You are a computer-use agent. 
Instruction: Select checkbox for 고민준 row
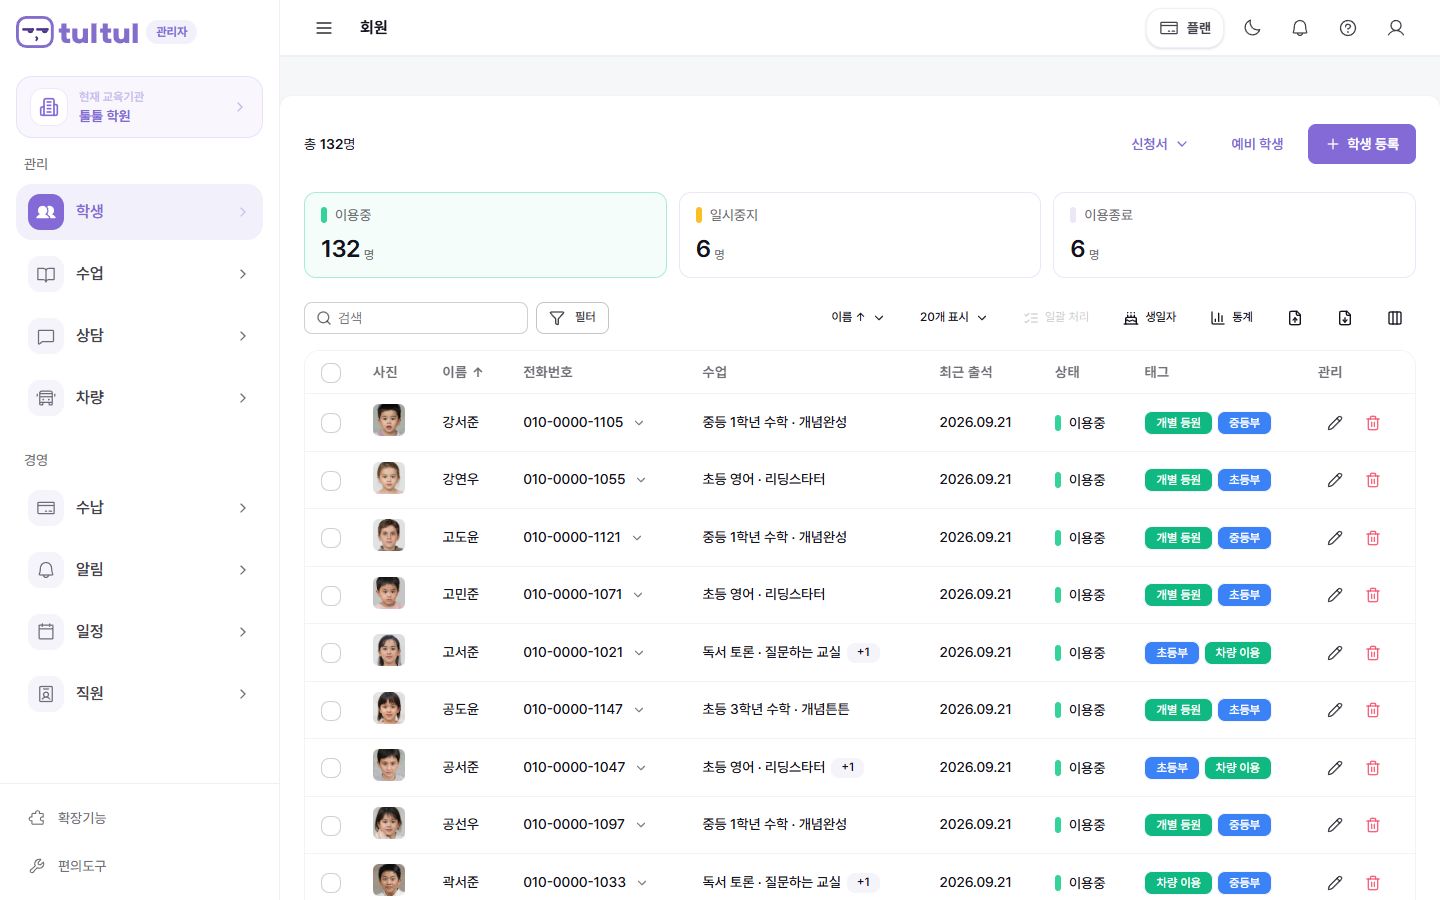coord(331,595)
